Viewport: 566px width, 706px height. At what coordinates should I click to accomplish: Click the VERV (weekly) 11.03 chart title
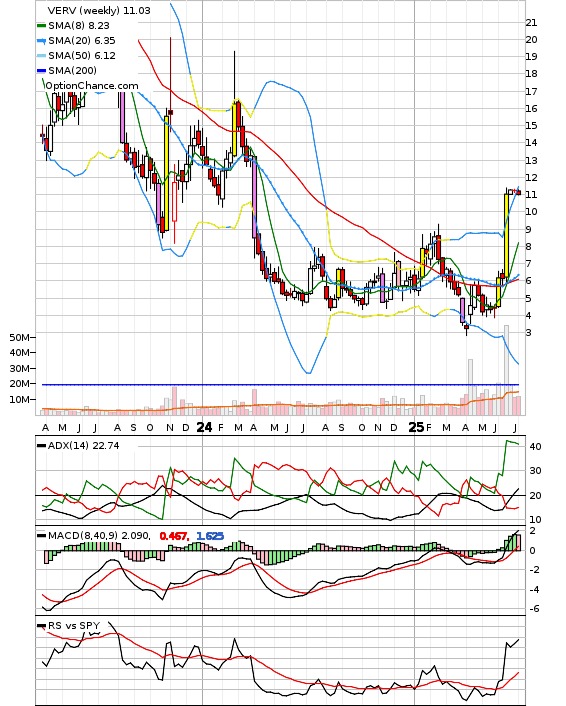click(99, 10)
